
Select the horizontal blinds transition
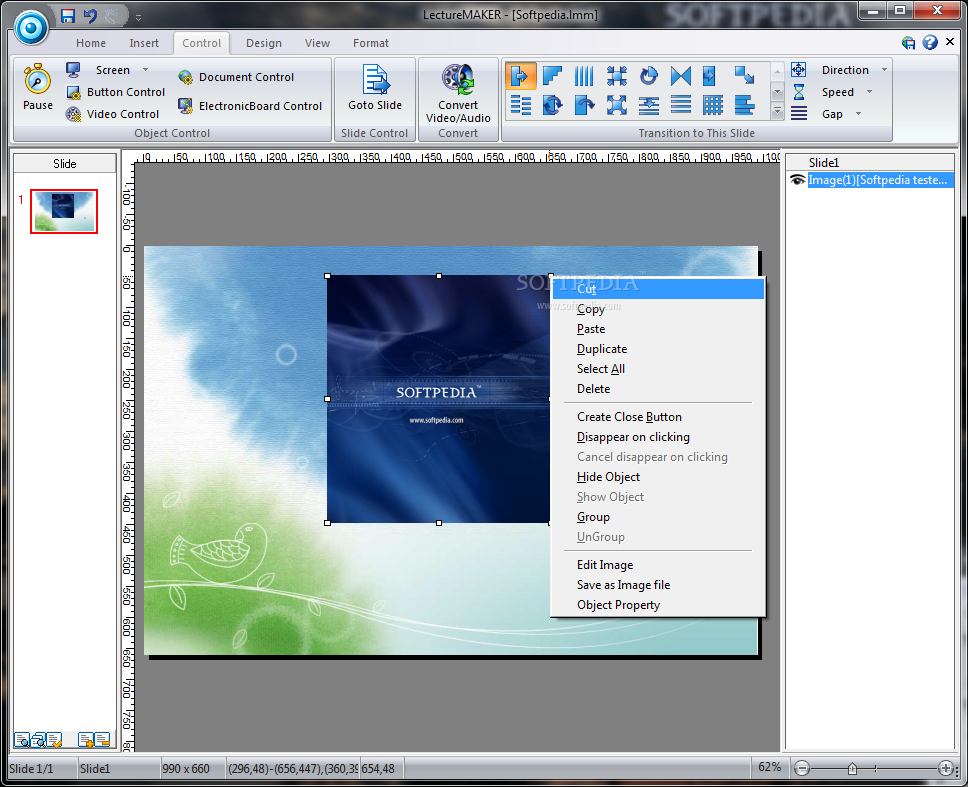click(681, 105)
